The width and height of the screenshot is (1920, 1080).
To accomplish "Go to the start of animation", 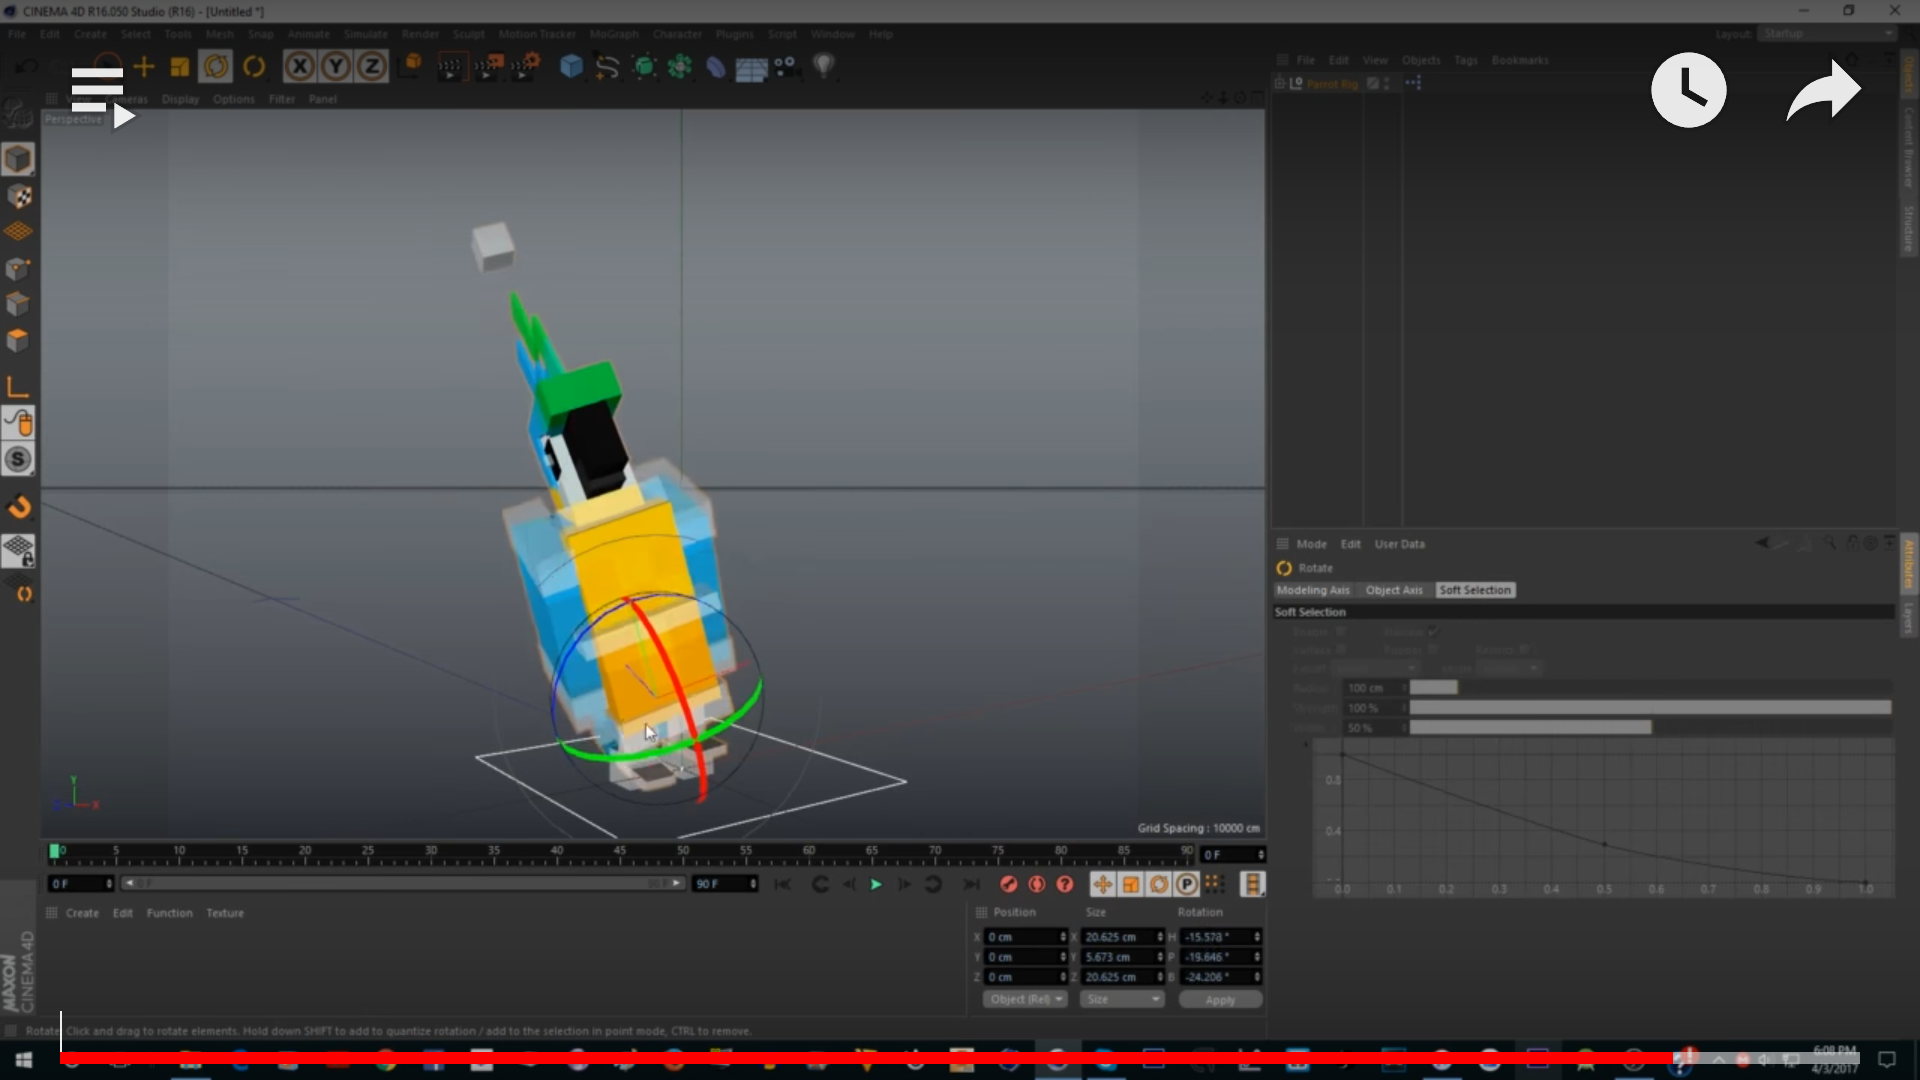I will (x=783, y=884).
